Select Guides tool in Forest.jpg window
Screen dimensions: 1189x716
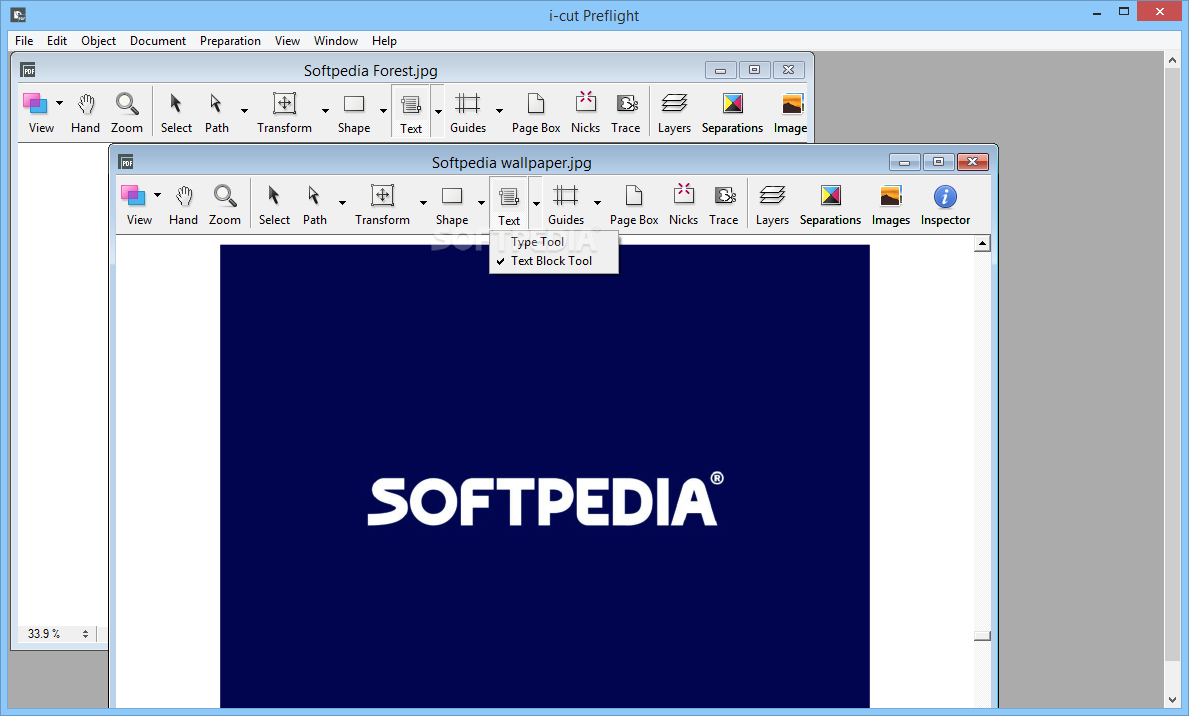point(468,114)
